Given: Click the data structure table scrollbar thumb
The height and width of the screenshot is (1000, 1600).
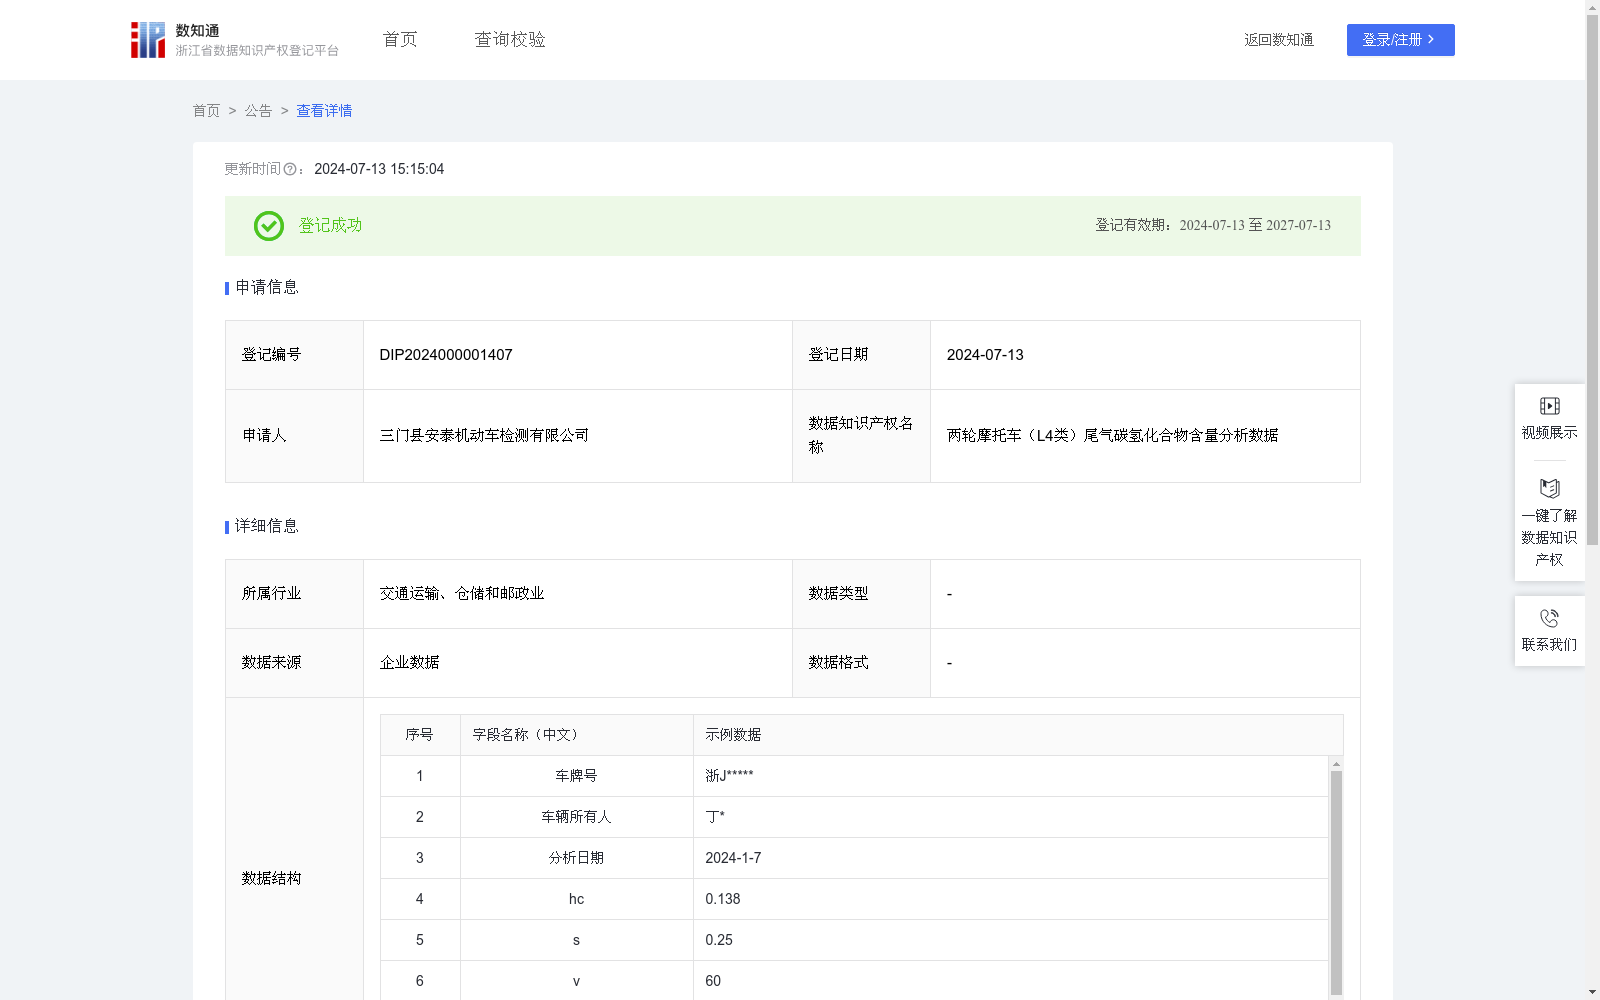Looking at the screenshot, I should pyautogui.click(x=1336, y=882).
